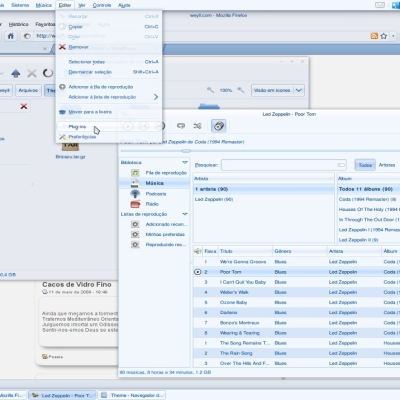Move the song playback position slider handle
400x400 pixels.
186,151
